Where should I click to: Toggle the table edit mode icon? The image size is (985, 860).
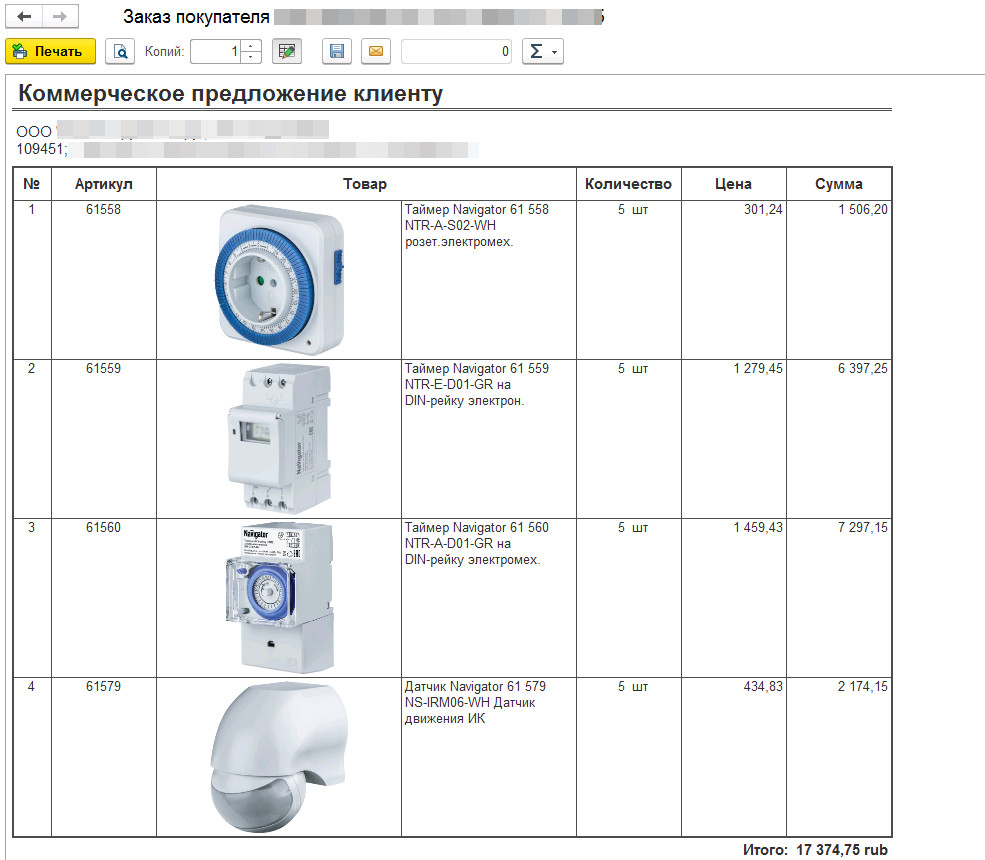(287, 51)
